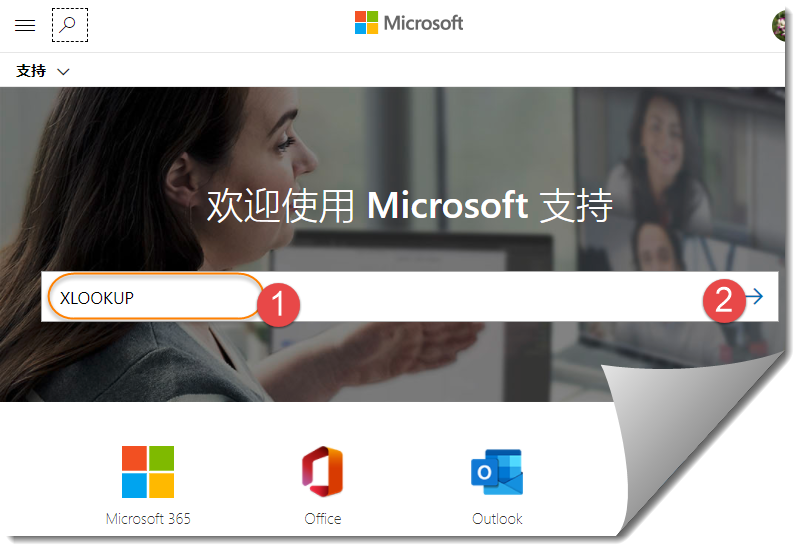This screenshot has width=800, height=551.
Task: Click the empty middle of search bar
Action: coord(500,296)
